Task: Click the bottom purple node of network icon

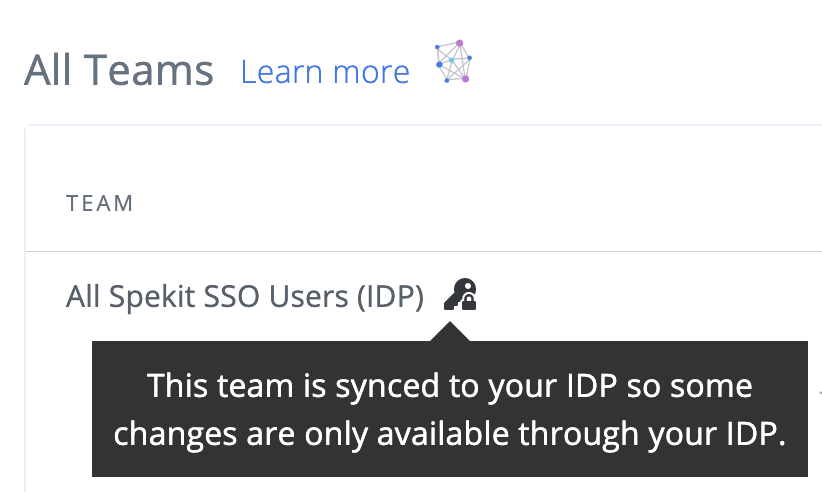Action: pyautogui.click(x=465, y=79)
